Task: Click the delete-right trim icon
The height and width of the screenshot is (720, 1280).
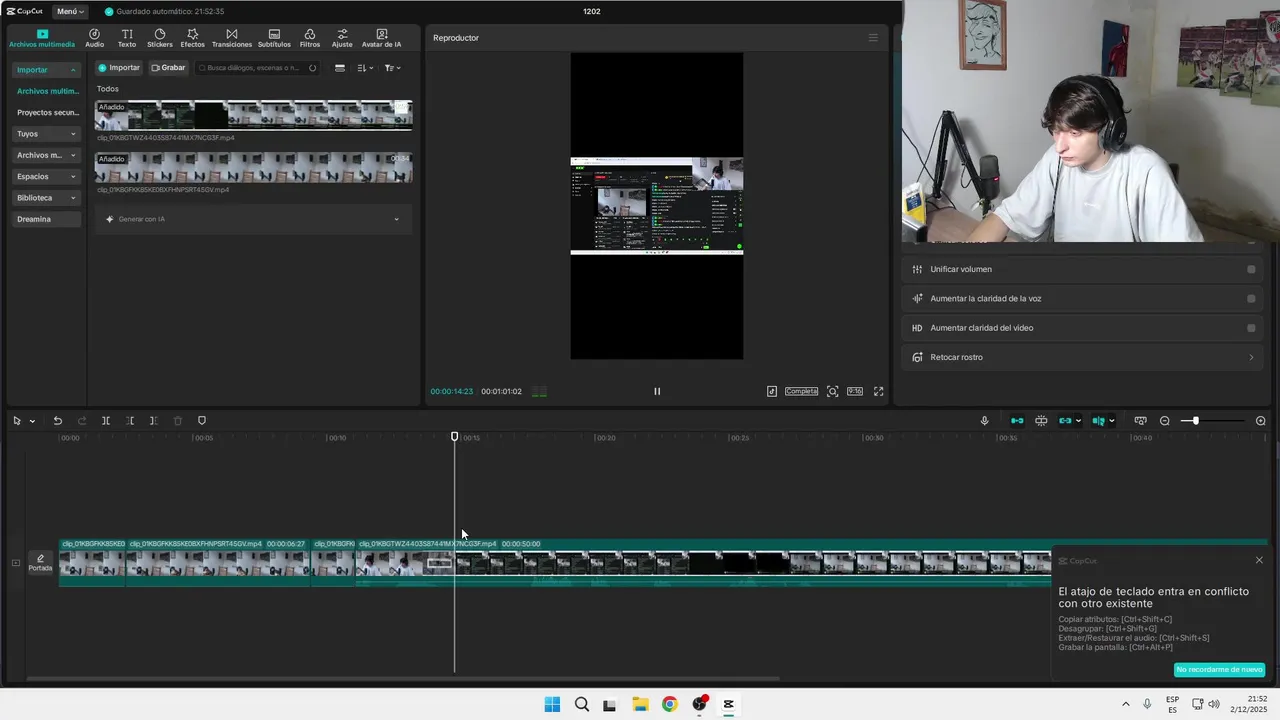Action: (153, 421)
